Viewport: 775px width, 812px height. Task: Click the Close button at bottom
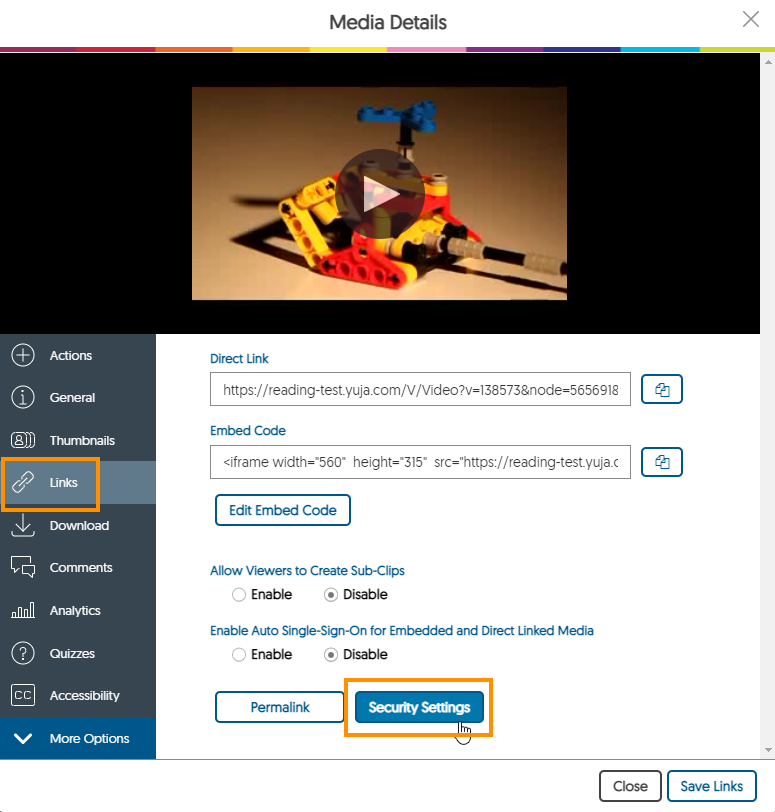coord(630,786)
